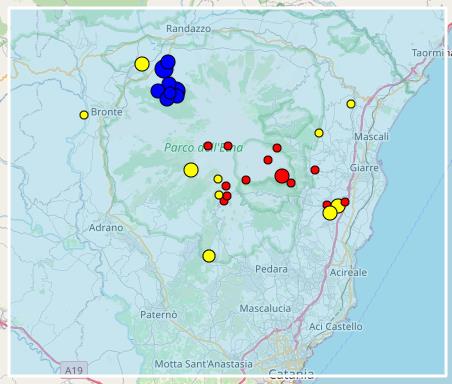Click the A19 highway shield

[74, 369]
